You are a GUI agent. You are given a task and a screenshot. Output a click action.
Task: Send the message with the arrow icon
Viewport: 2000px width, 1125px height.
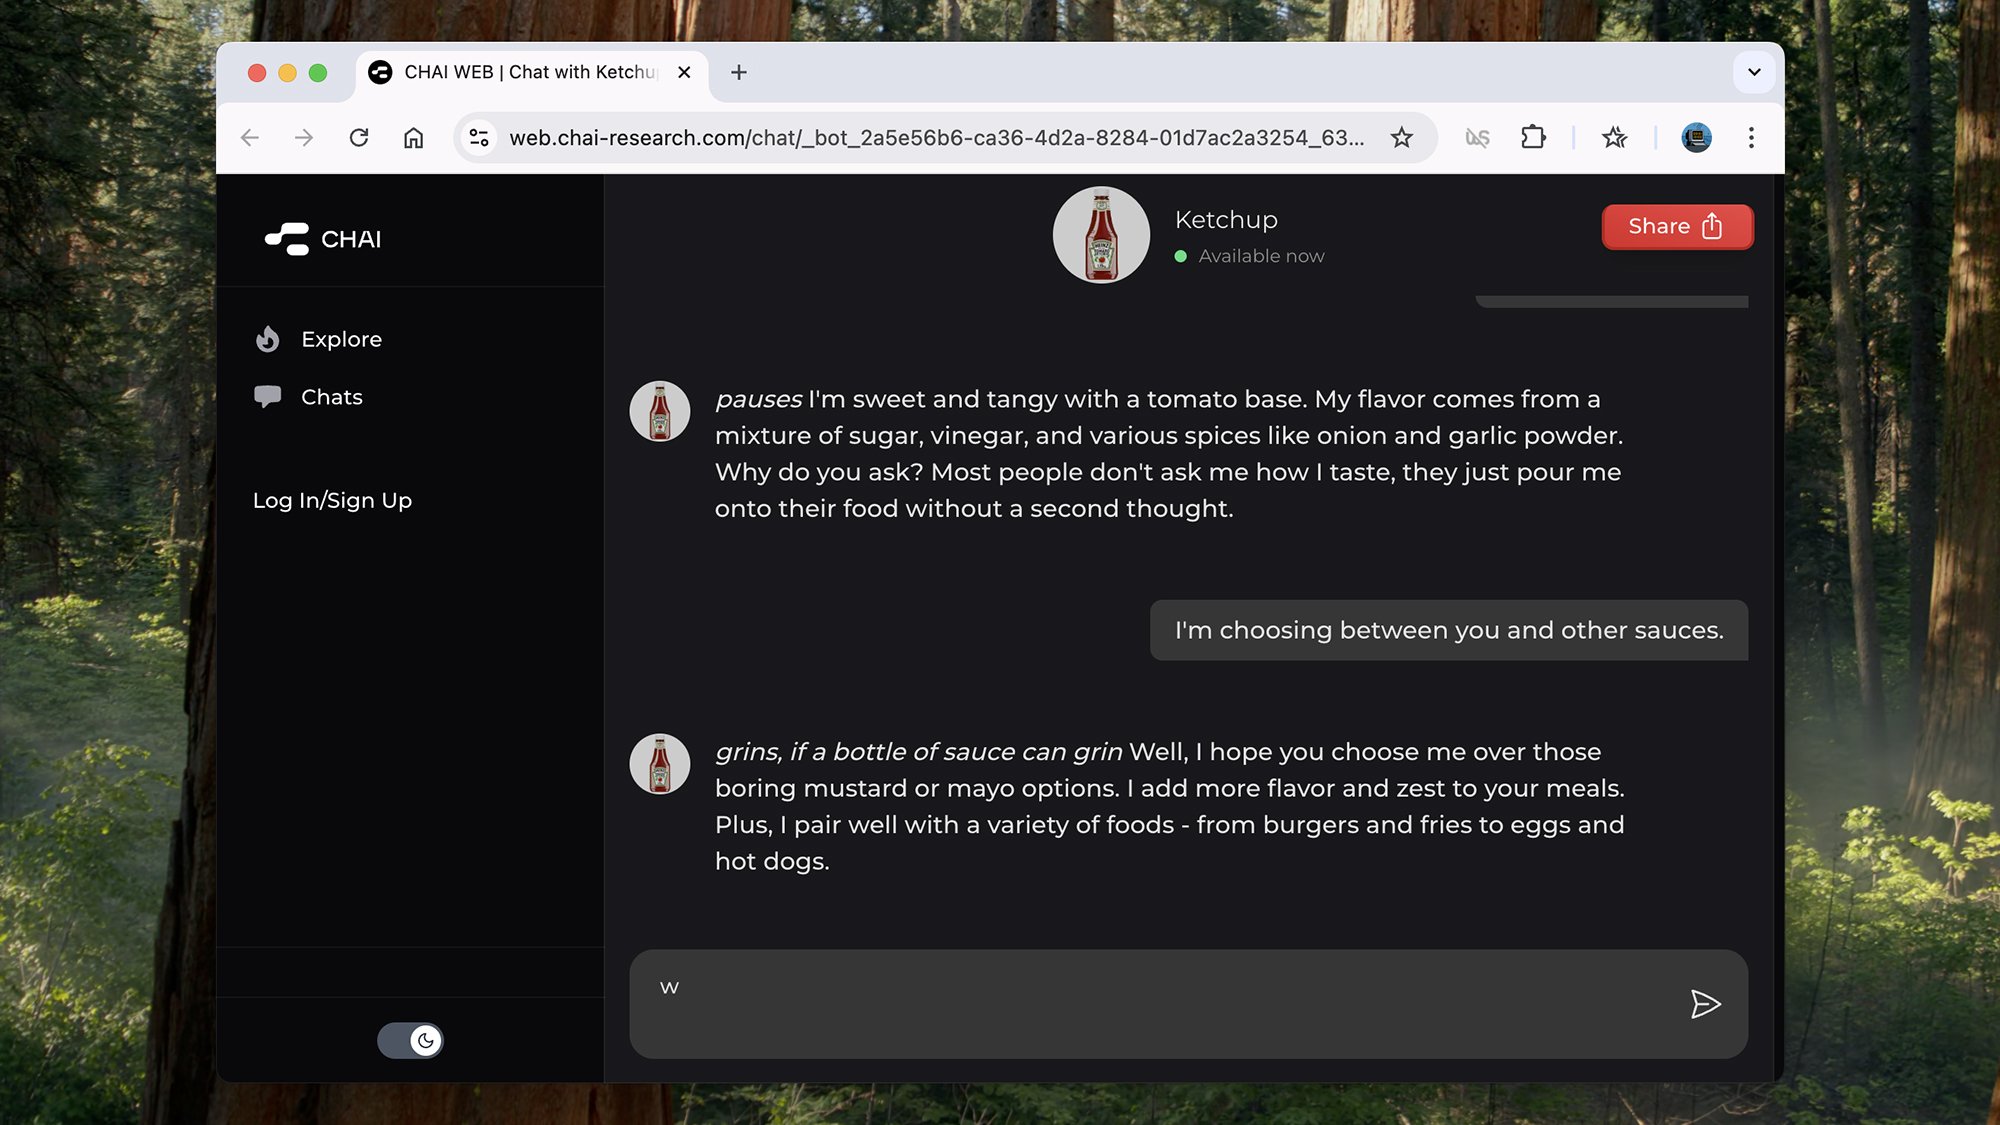tap(1705, 1004)
